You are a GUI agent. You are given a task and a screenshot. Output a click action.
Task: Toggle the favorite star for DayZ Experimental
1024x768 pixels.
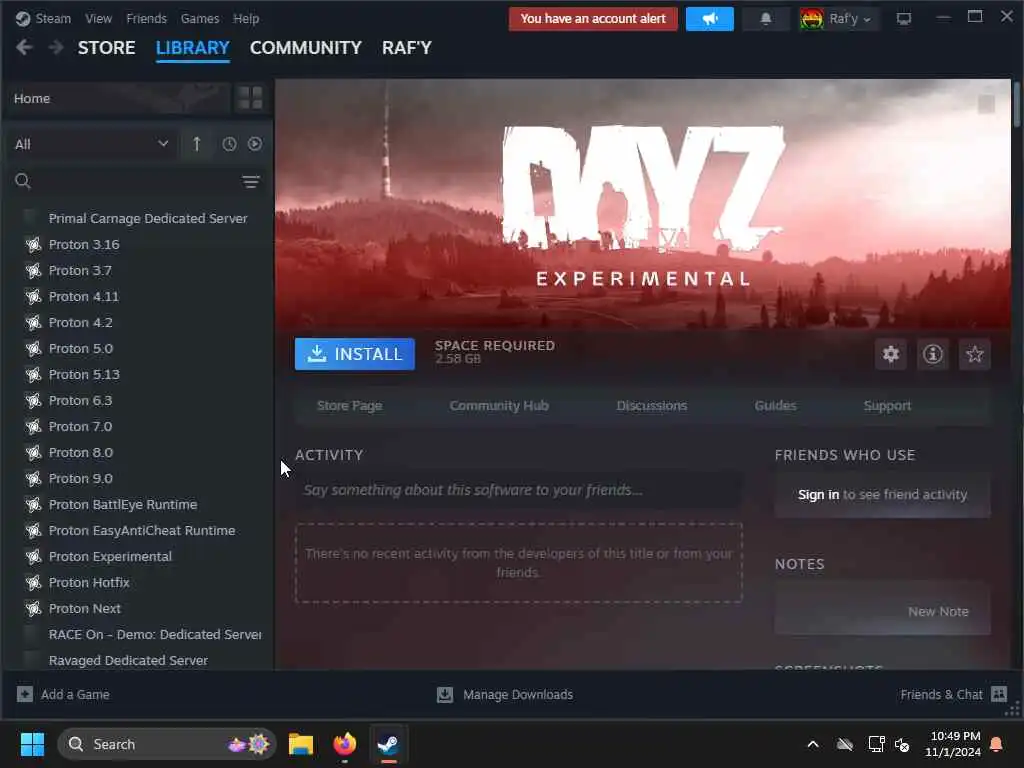(974, 354)
